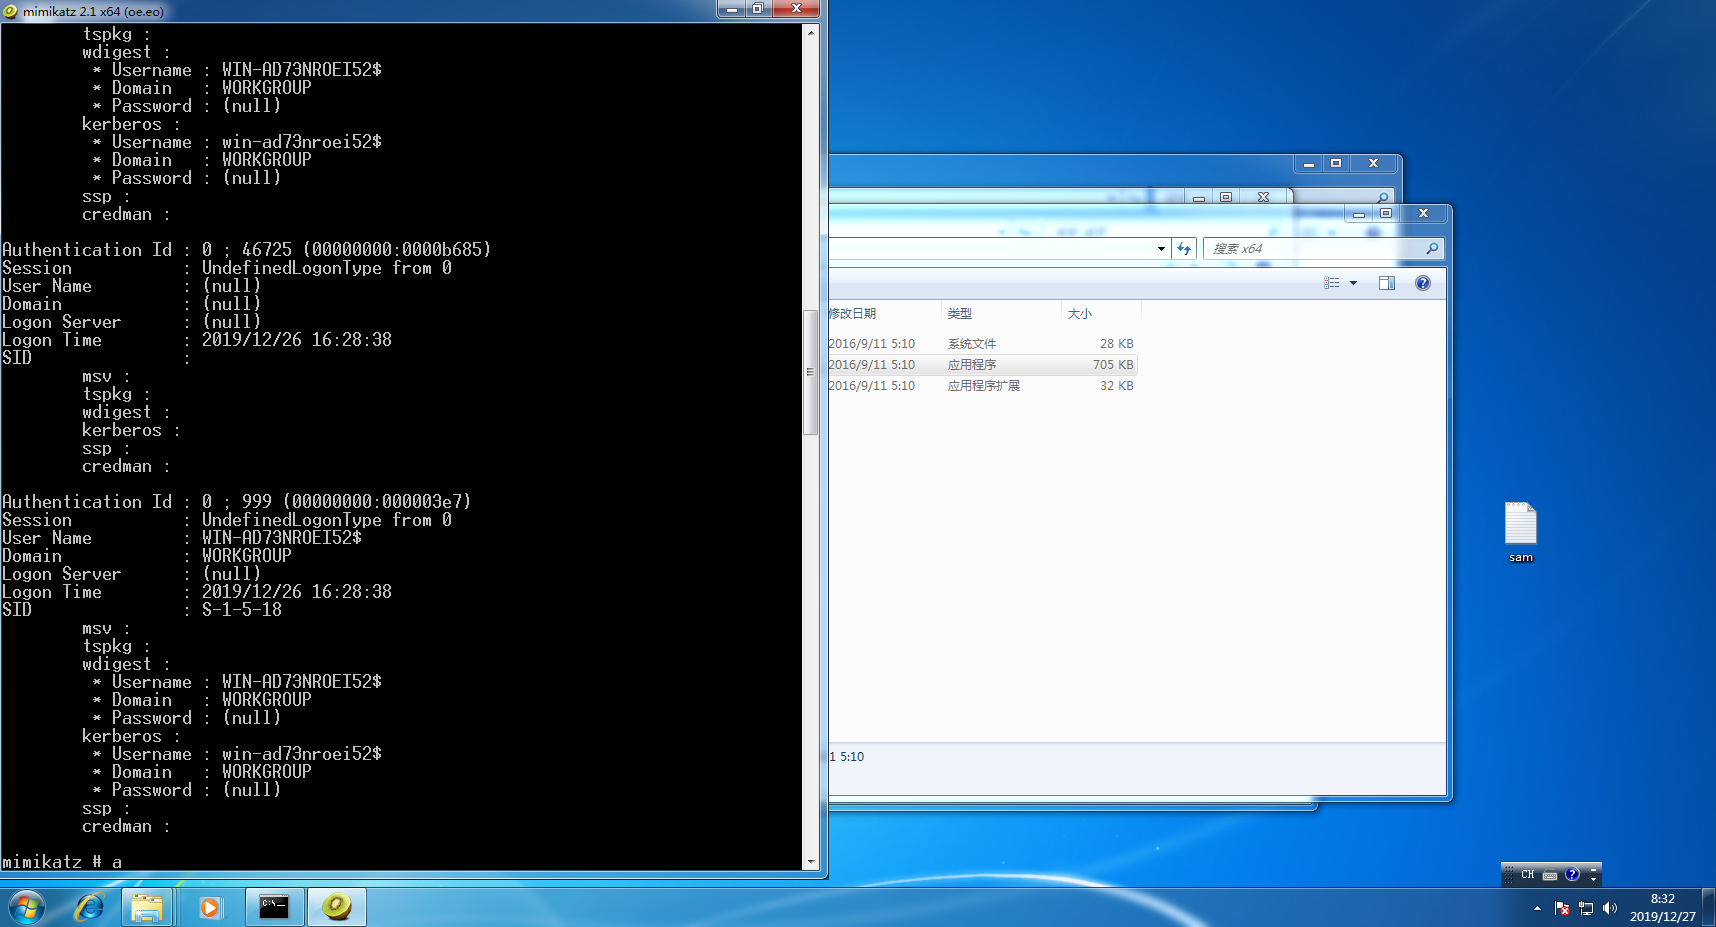Launch Windows Media Player from the taskbar
Screen dimensions: 1716x927
point(210,908)
